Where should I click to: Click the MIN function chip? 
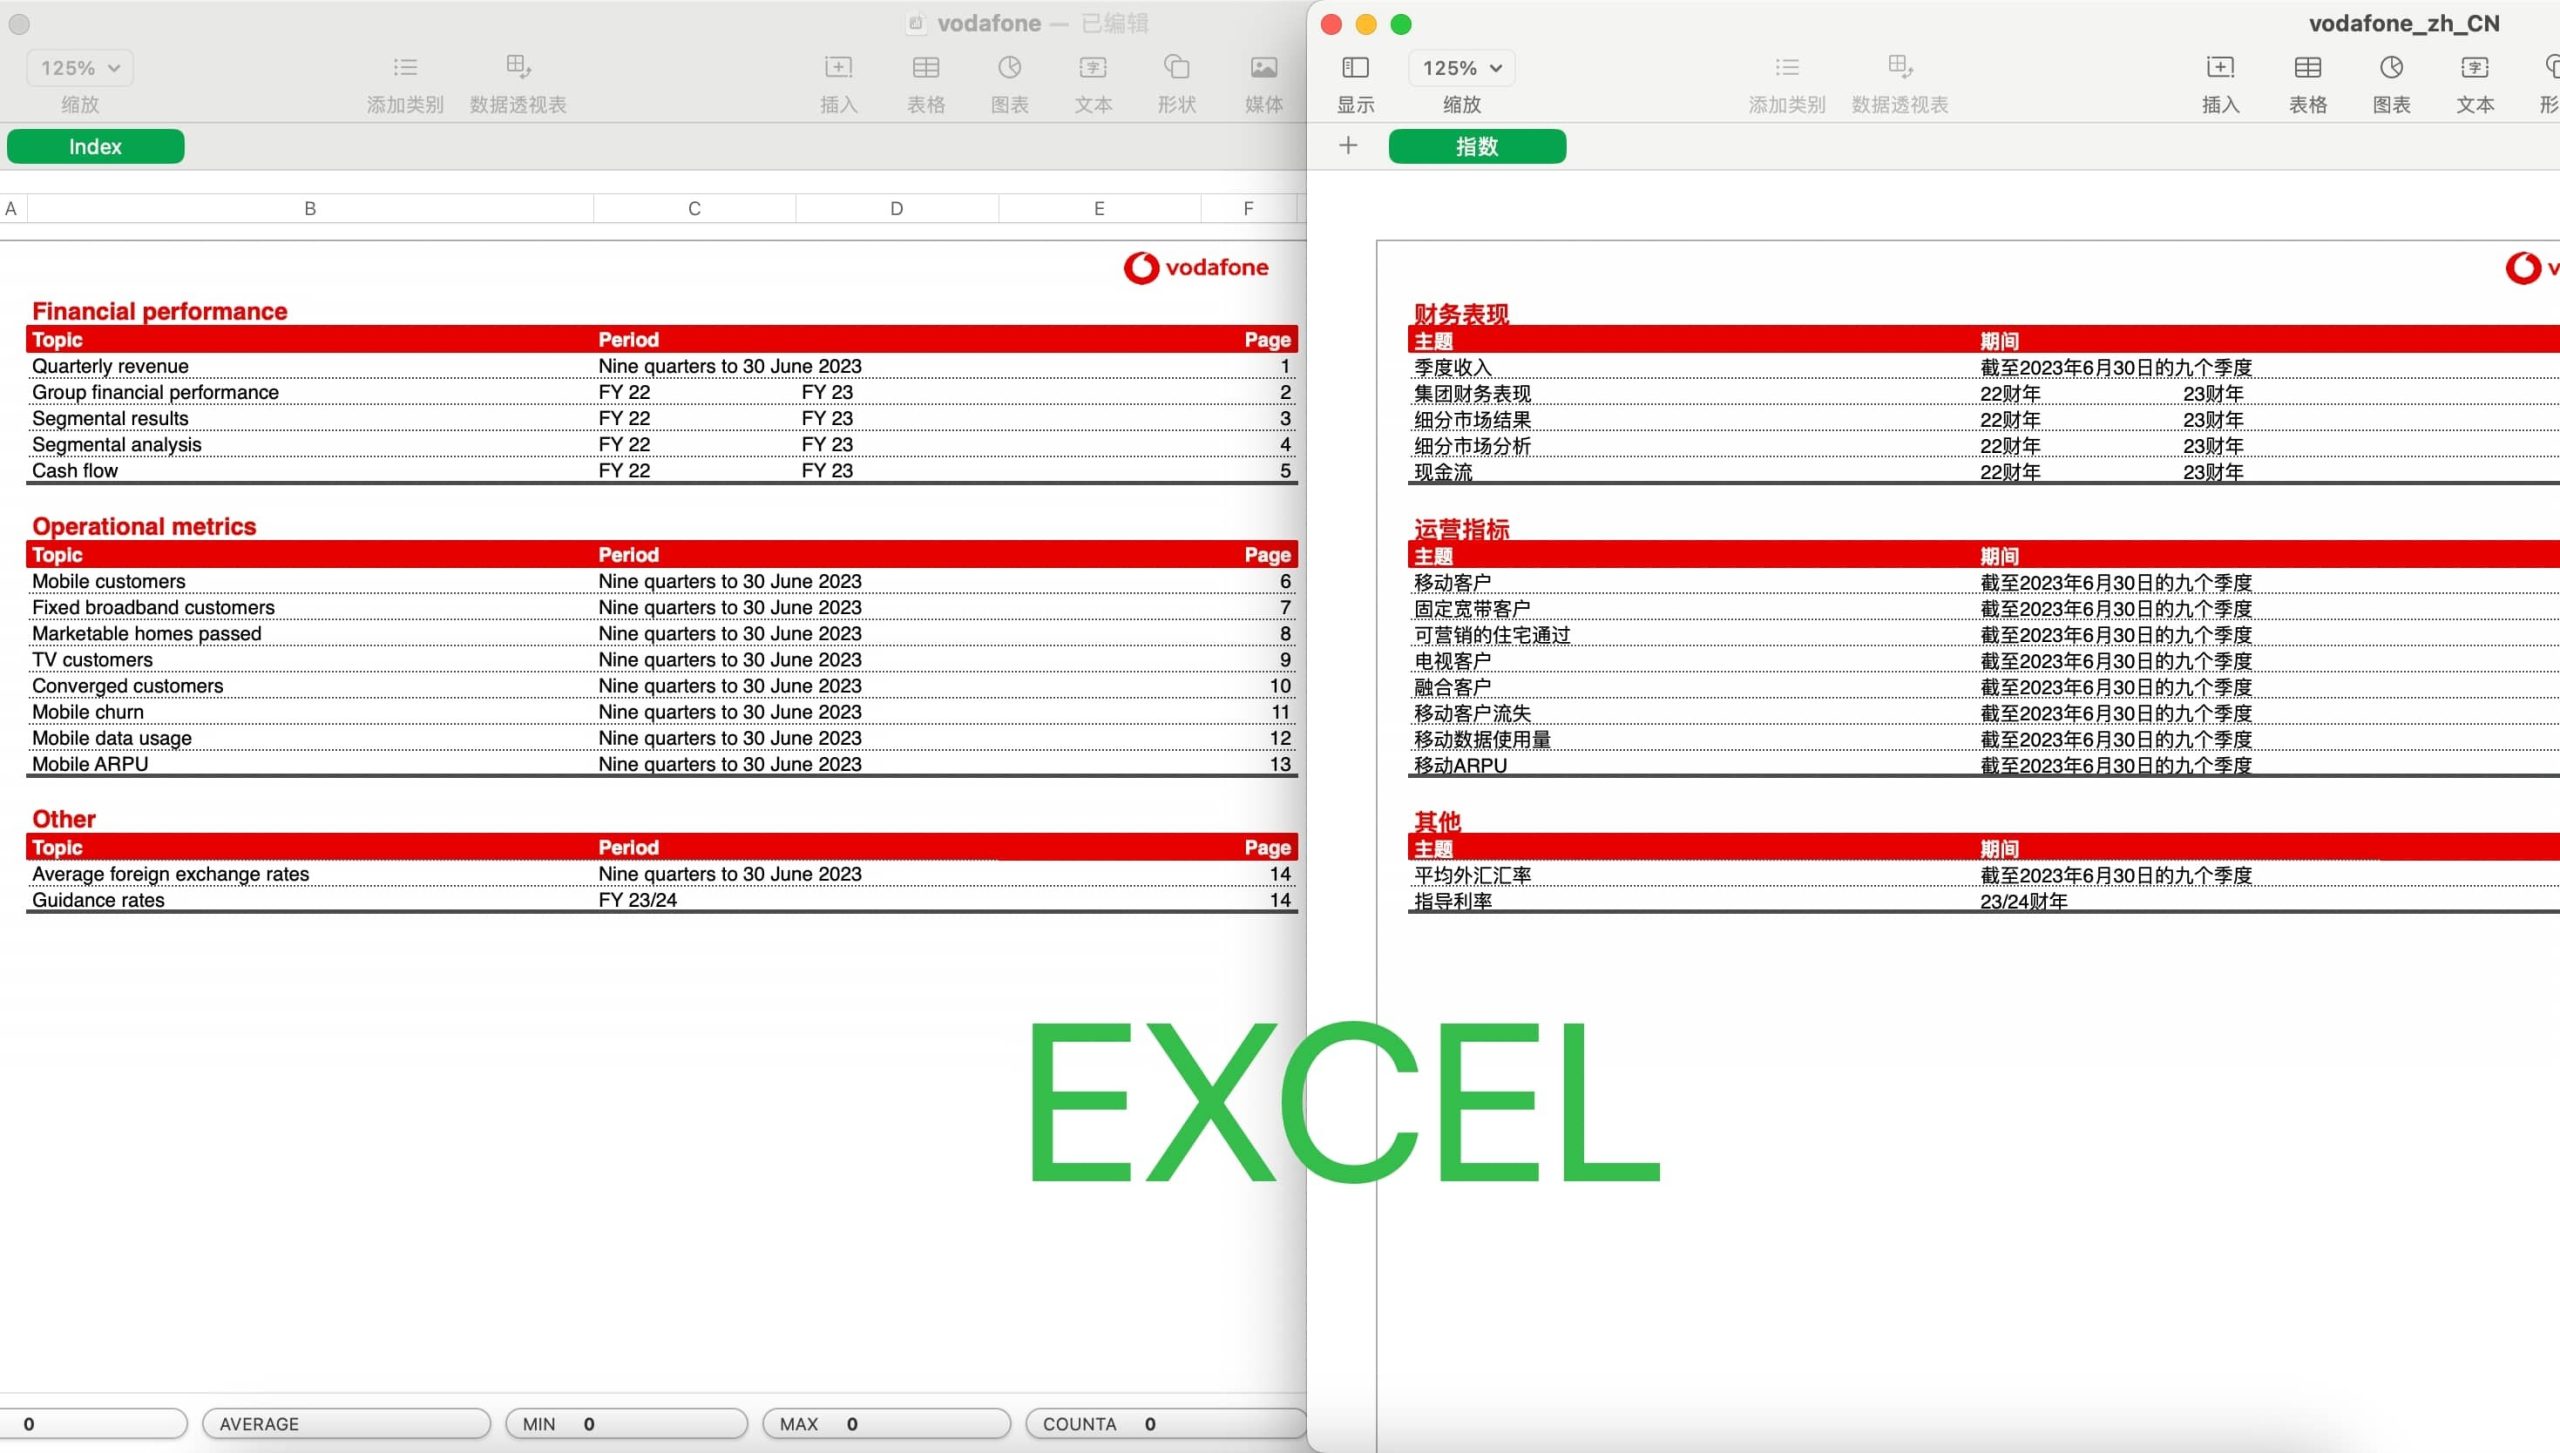coord(626,1423)
